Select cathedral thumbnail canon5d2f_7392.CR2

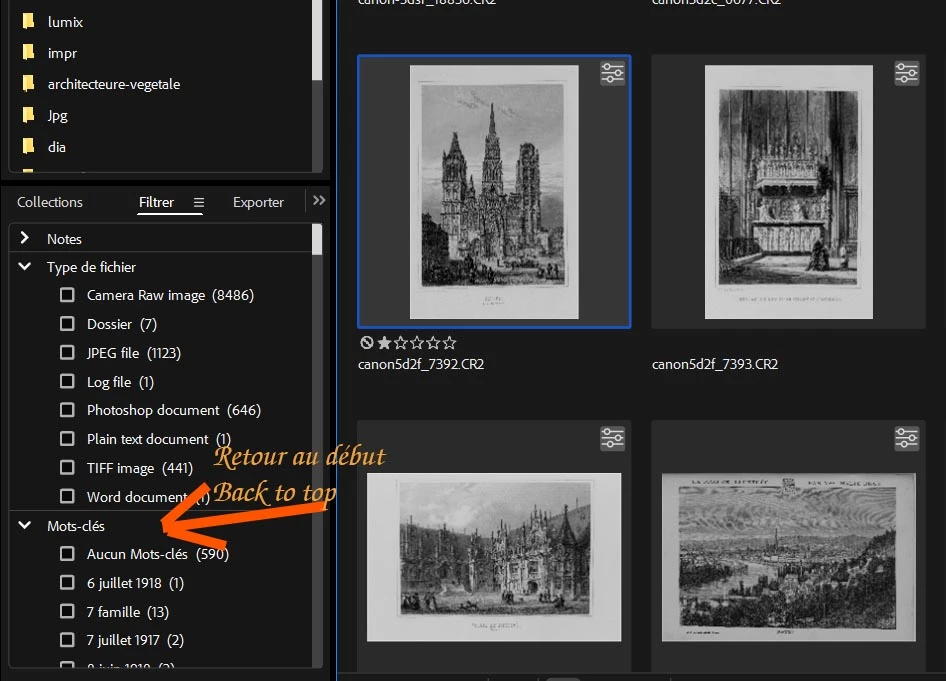[x=494, y=192]
